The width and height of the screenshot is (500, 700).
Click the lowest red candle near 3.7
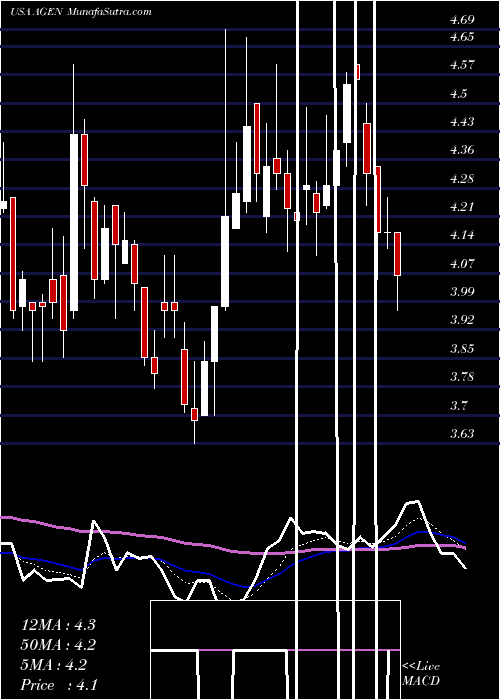[194, 414]
